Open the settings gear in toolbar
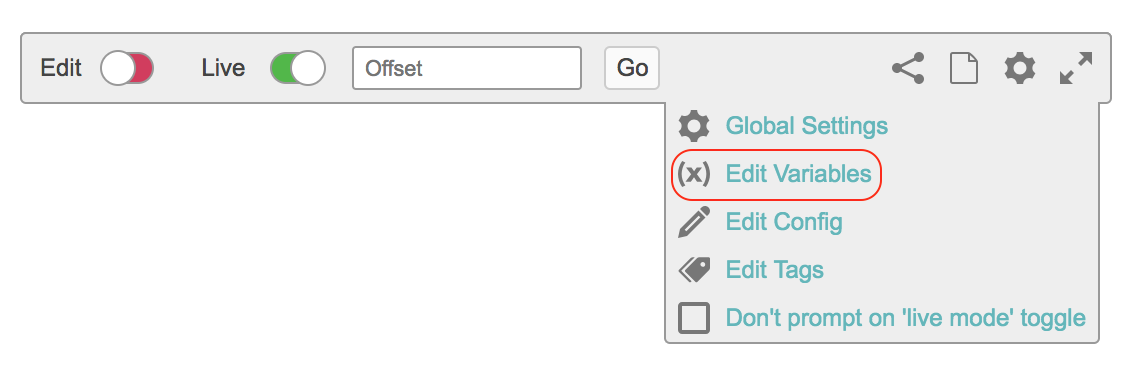The width and height of the screenshot is (1144, 370). [x=1020, y=69]
